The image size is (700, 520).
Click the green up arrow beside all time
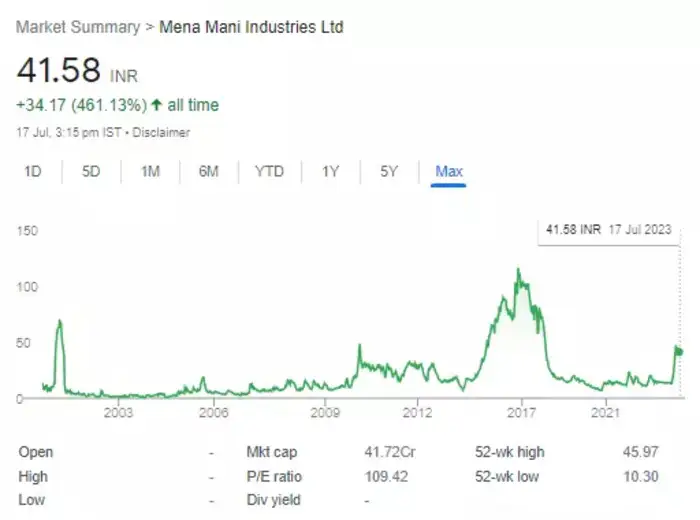click(x=156, y=105)
